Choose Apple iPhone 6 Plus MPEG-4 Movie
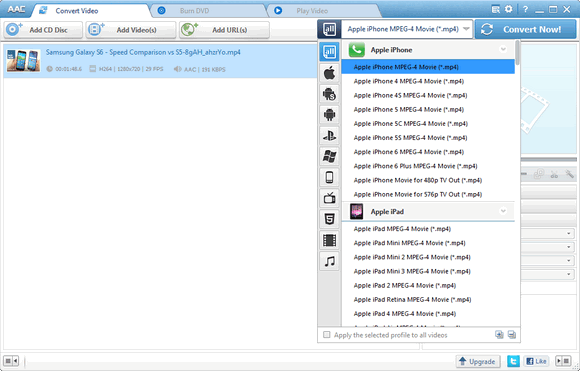580x371 pixels. pos(428,166)
